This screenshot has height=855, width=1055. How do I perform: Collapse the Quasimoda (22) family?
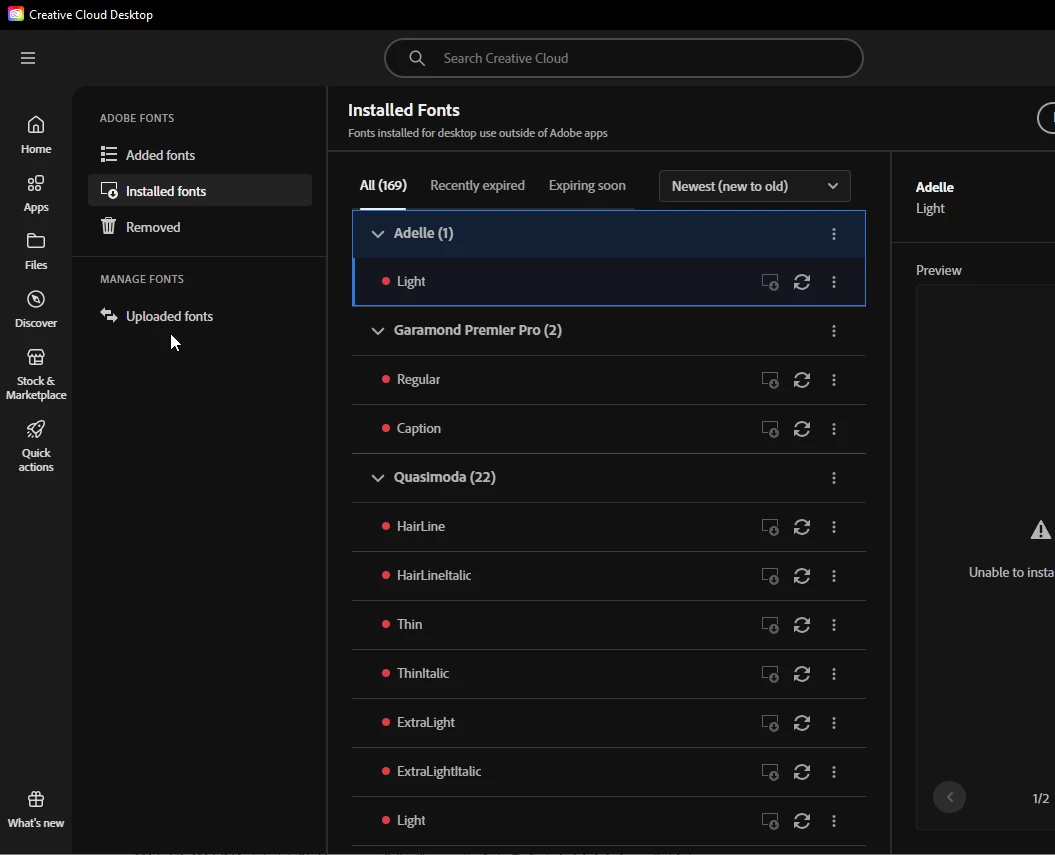coord(377,478)
